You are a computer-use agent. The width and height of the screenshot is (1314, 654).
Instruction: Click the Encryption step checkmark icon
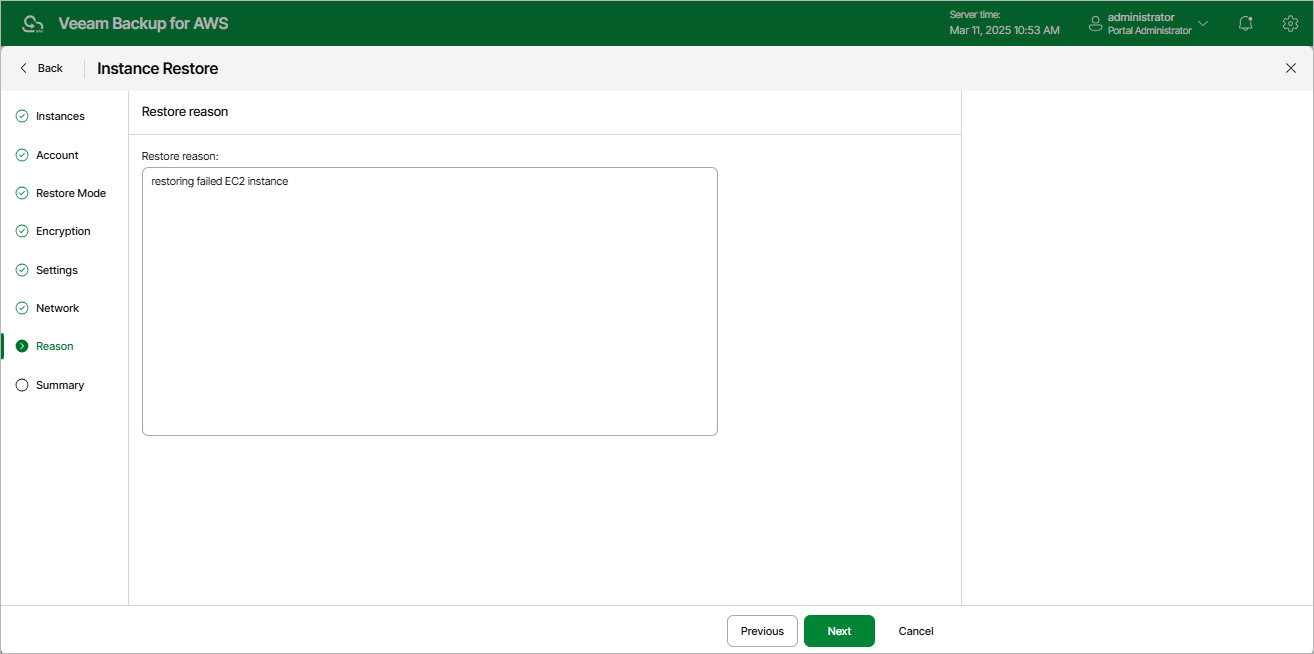[22, 231]
